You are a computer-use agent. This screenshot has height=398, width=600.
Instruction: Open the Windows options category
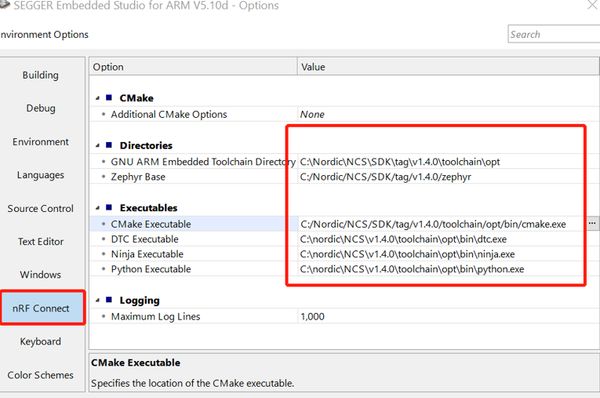point(41,274)
